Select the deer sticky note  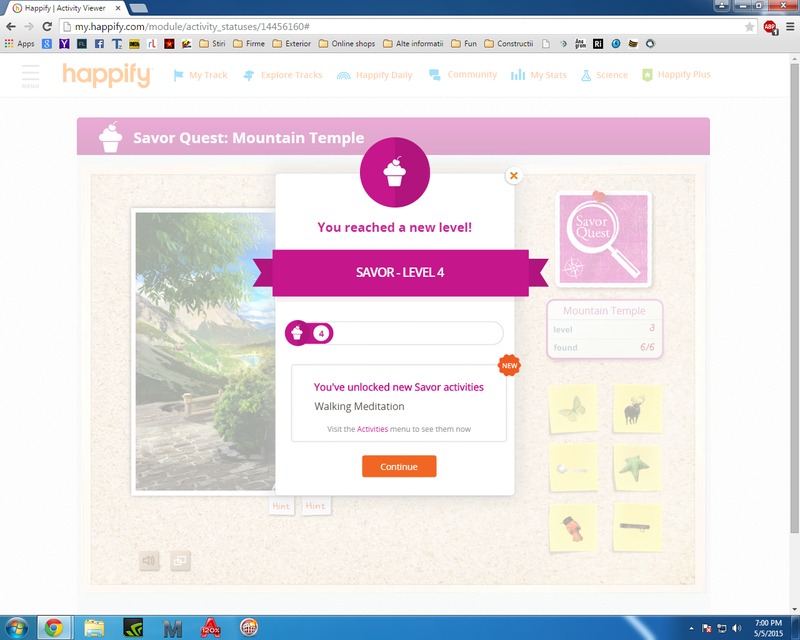637,409
